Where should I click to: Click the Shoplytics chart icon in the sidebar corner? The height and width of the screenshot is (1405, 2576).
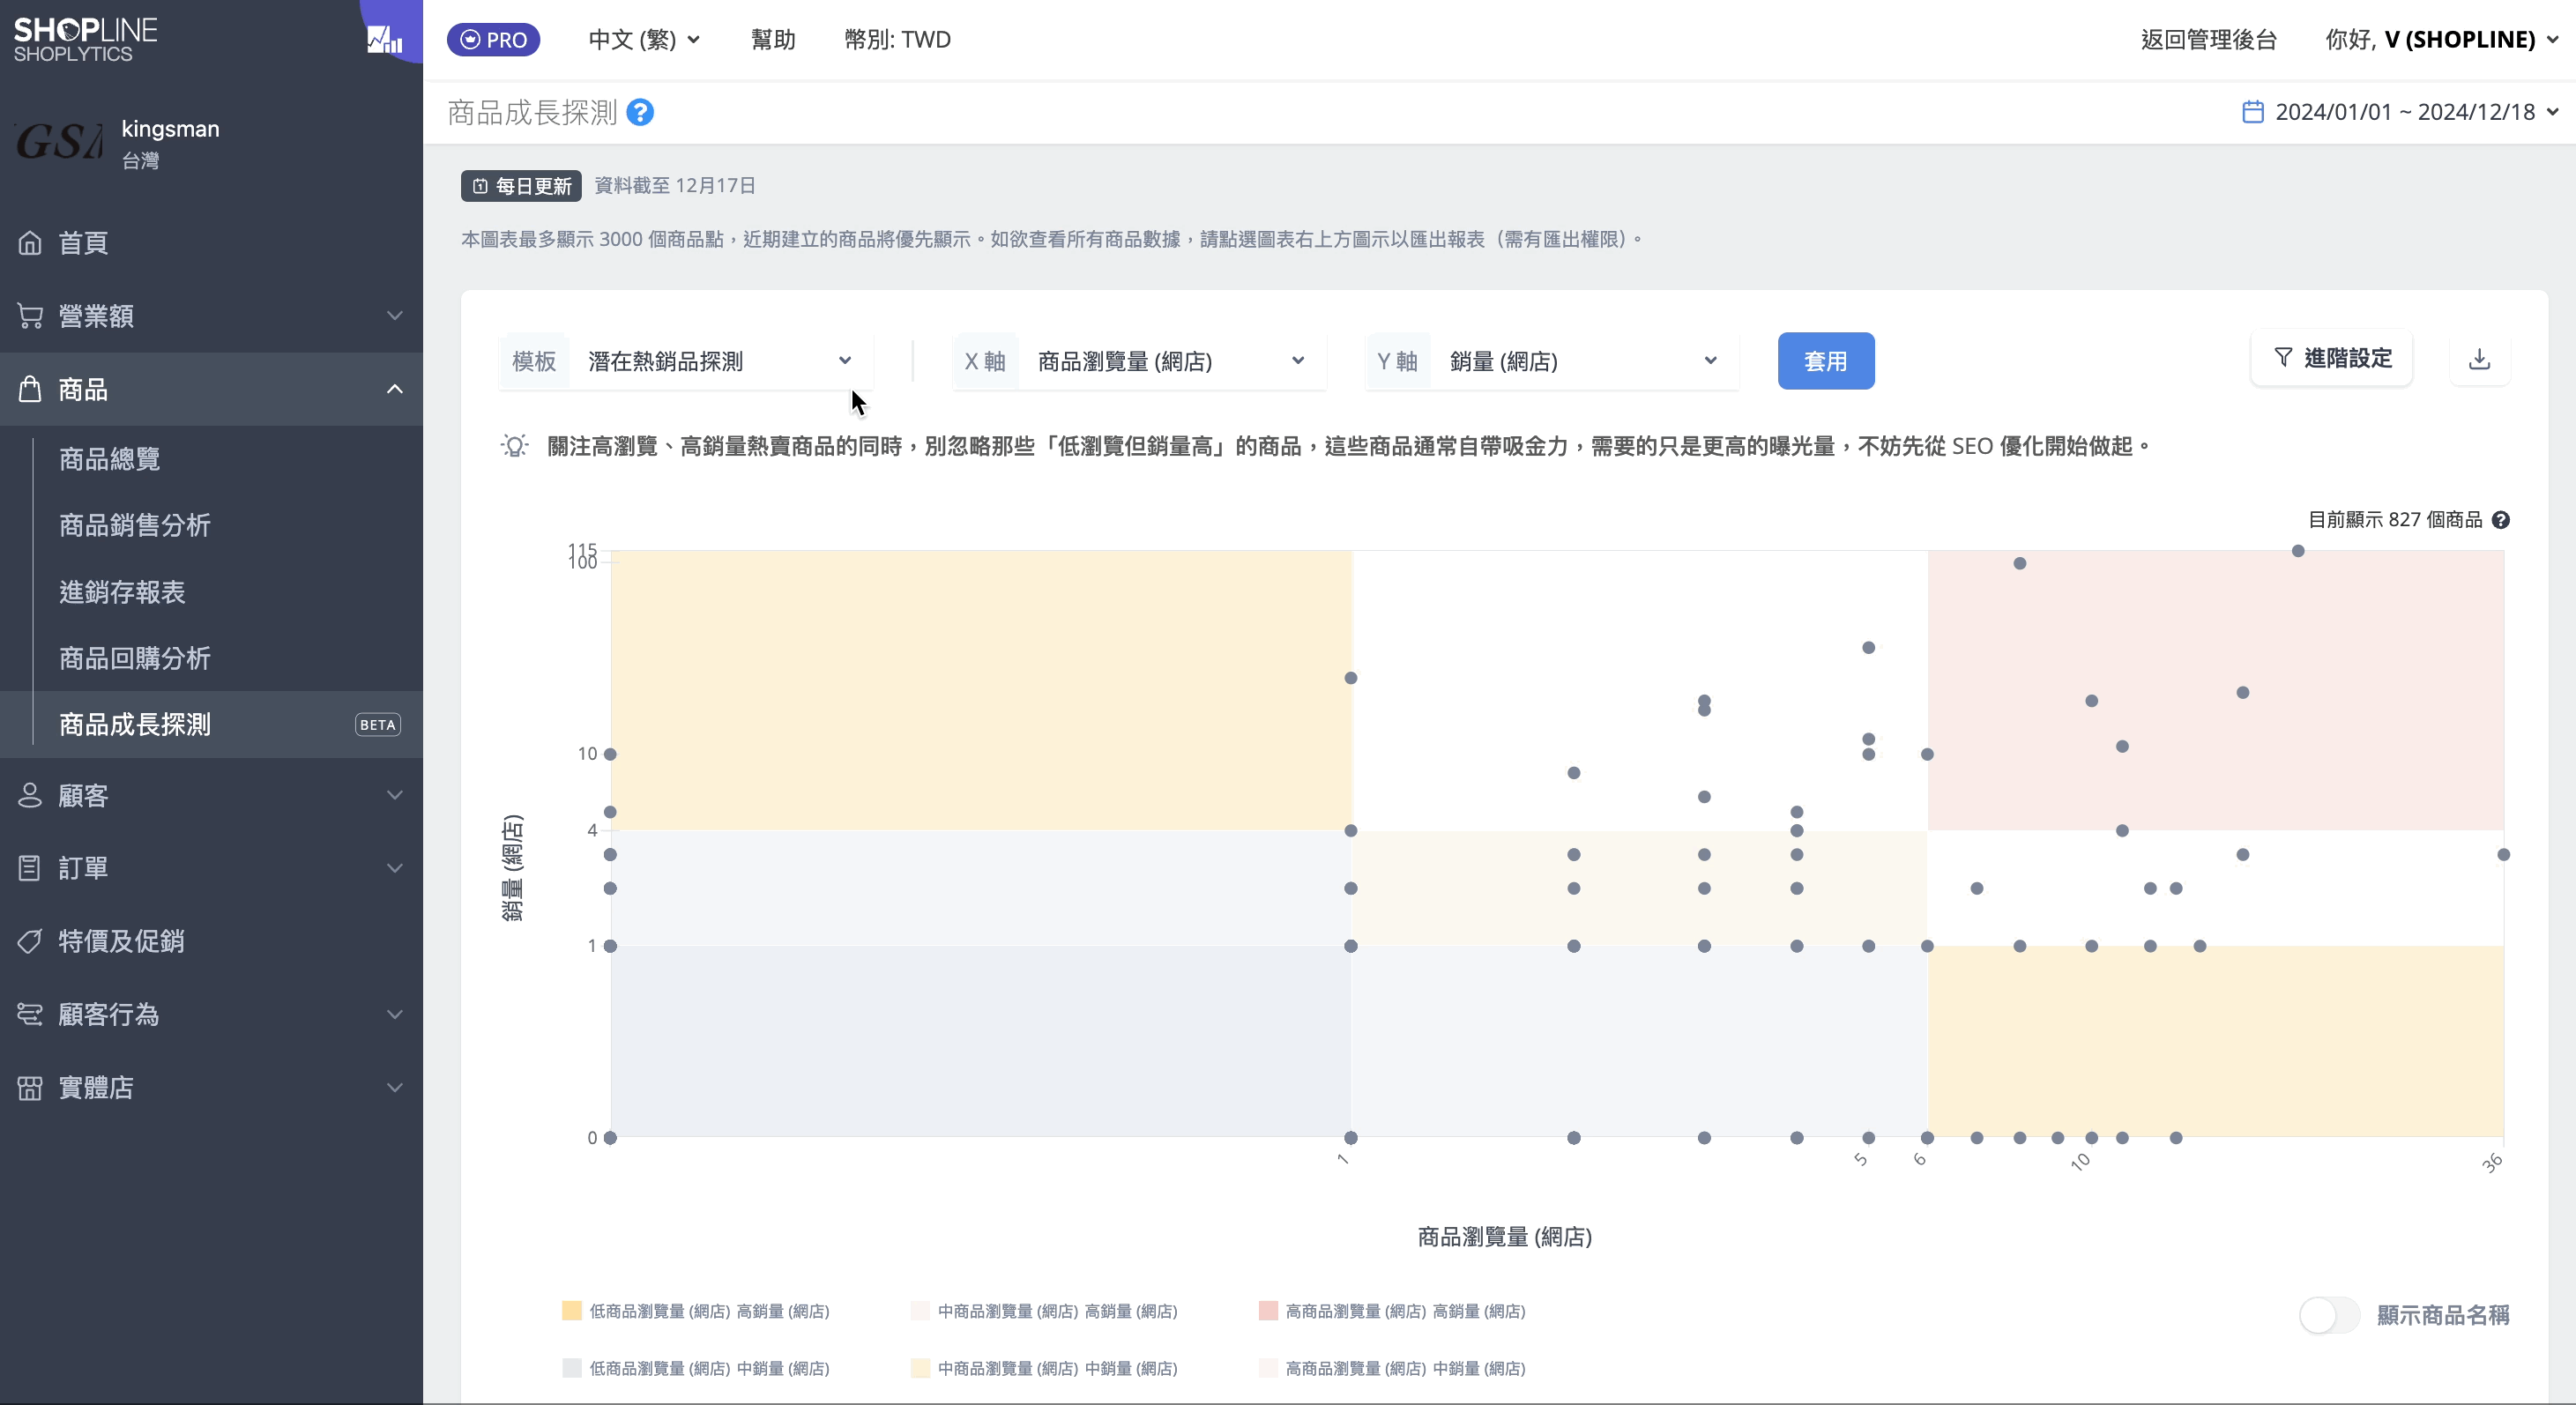coord(385,39)
